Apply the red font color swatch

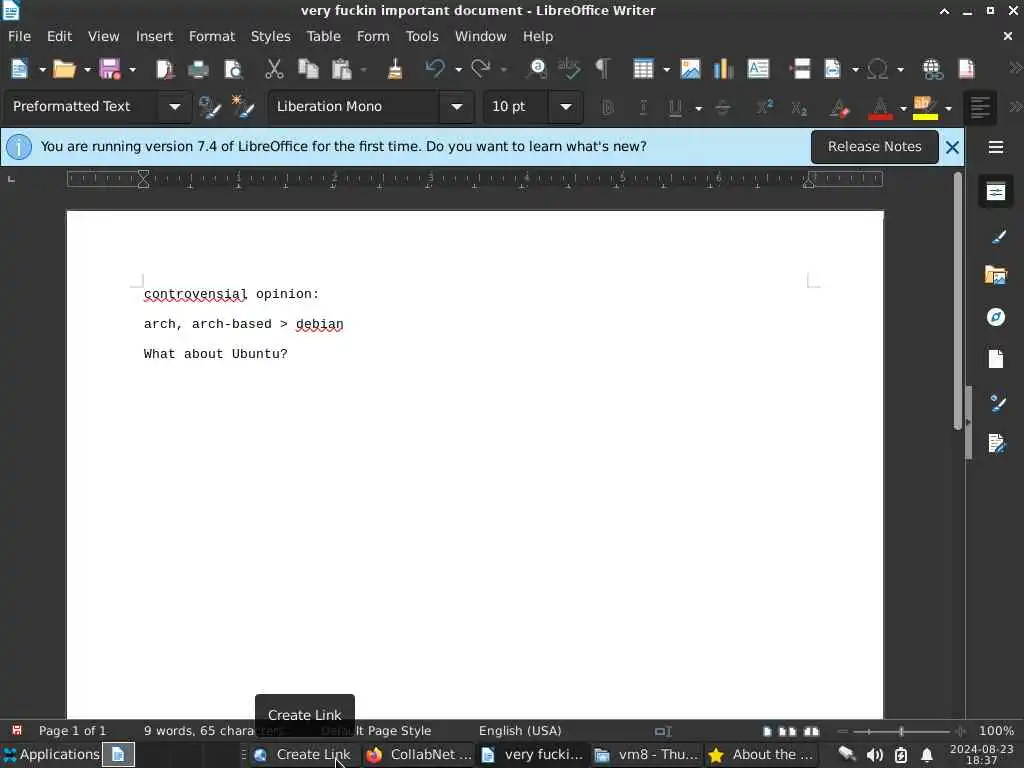(x=880, y=108)
